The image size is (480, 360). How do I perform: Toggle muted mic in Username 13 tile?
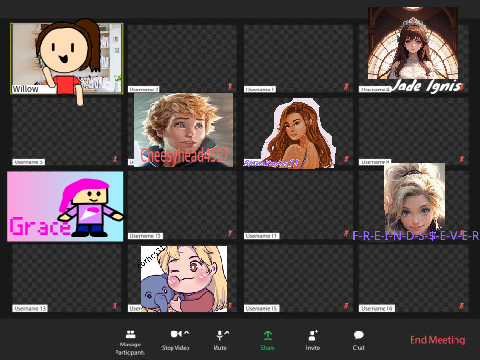click(x=115, y=306)
